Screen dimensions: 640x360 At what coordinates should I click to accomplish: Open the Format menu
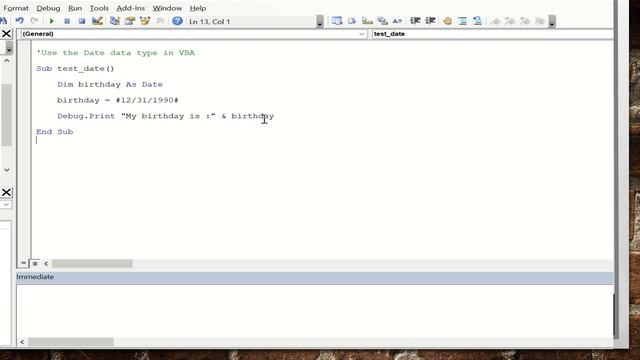(x=16, y=8)
